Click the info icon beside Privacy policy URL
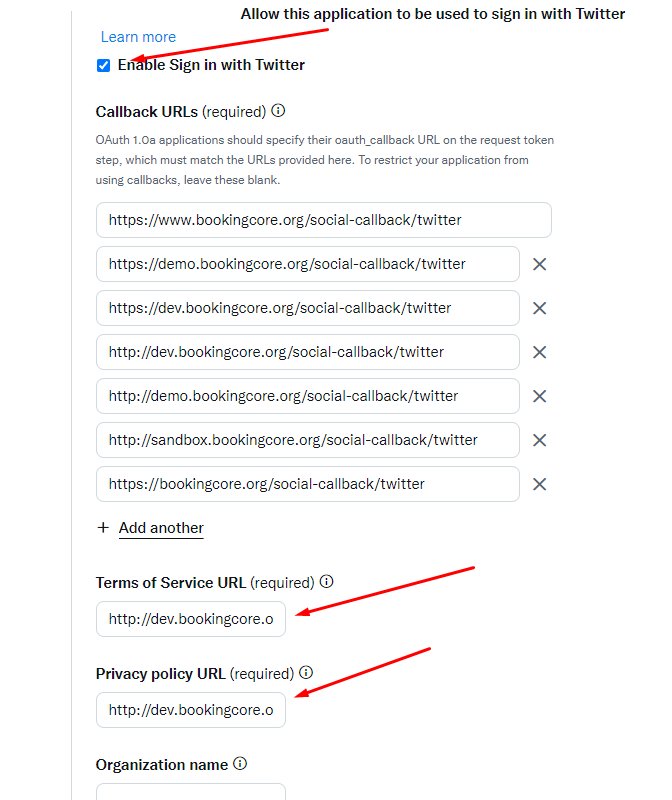This screenshot has height=800, width=672. (307, 673)
